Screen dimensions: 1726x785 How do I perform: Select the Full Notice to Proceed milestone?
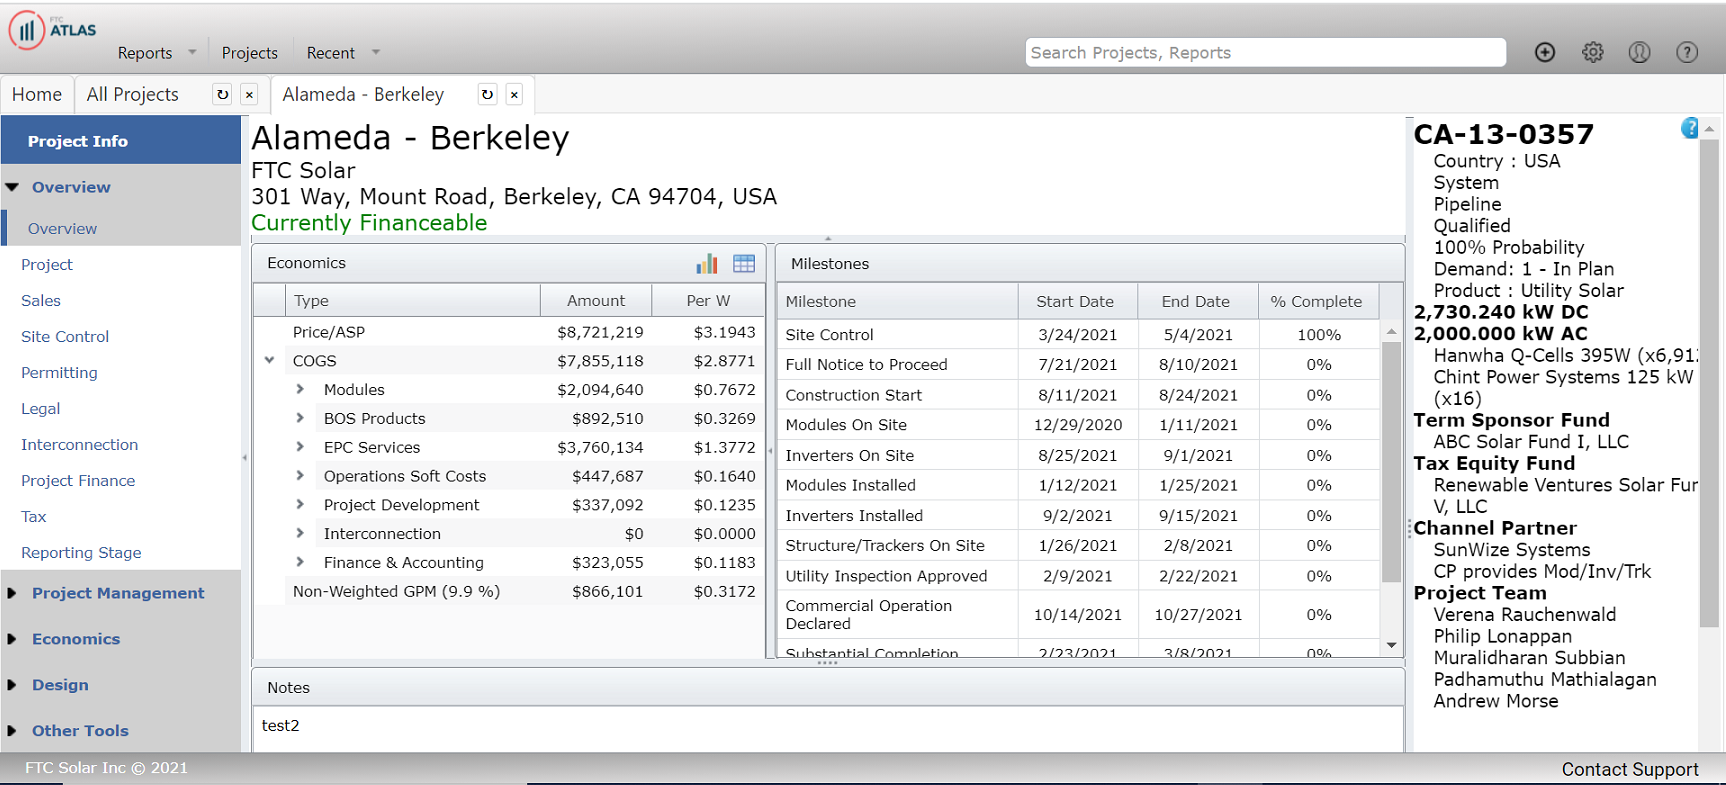point(1079,365)
